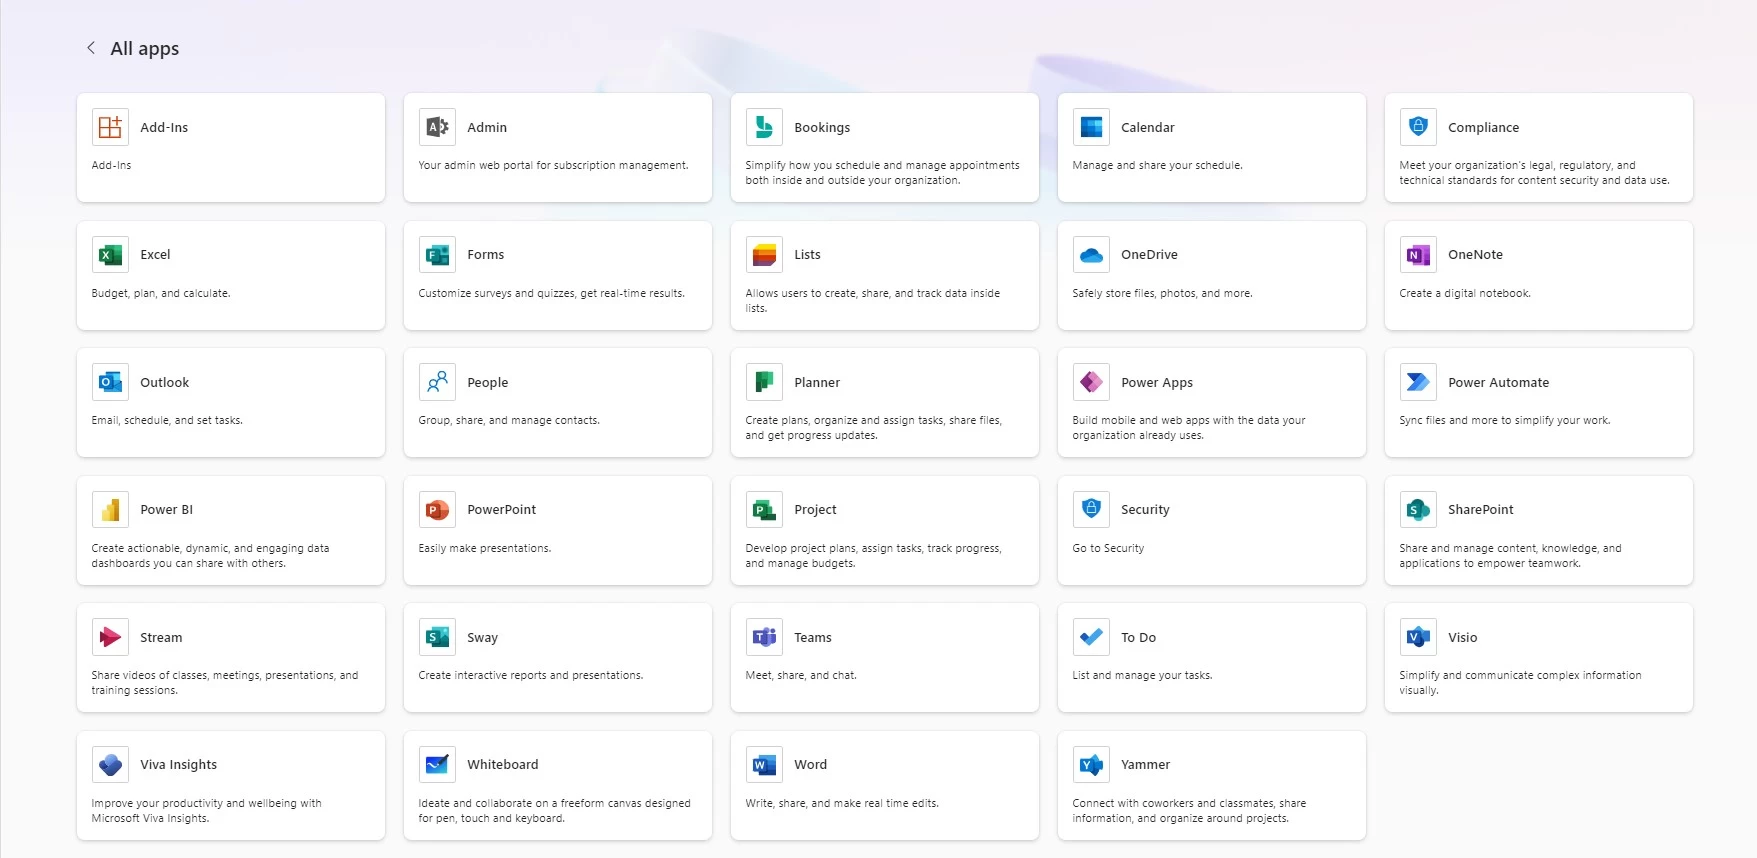Launch Stream from its icon
1757x858 pixels.
[110, 637]
